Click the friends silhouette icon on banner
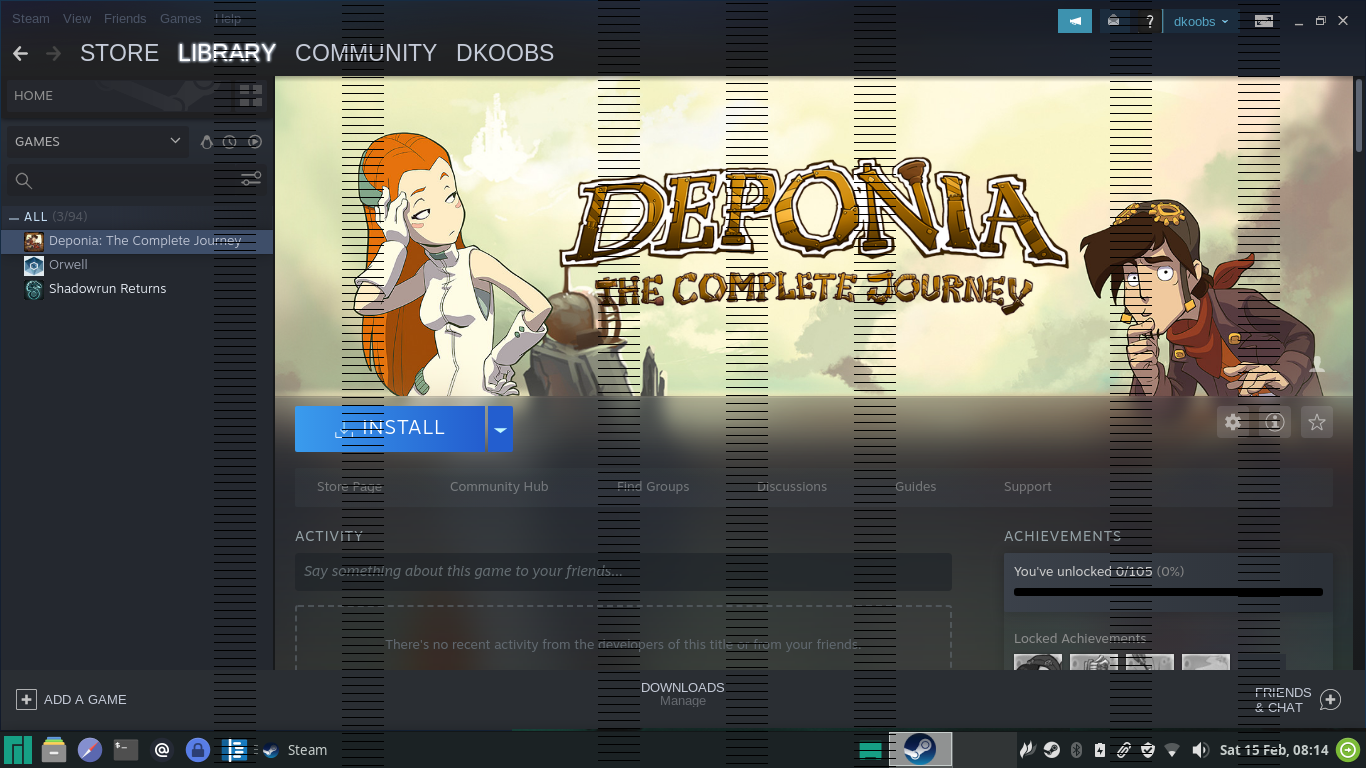The width and height of the screenshot is (1366, 768). click(x=1317, y=365)
